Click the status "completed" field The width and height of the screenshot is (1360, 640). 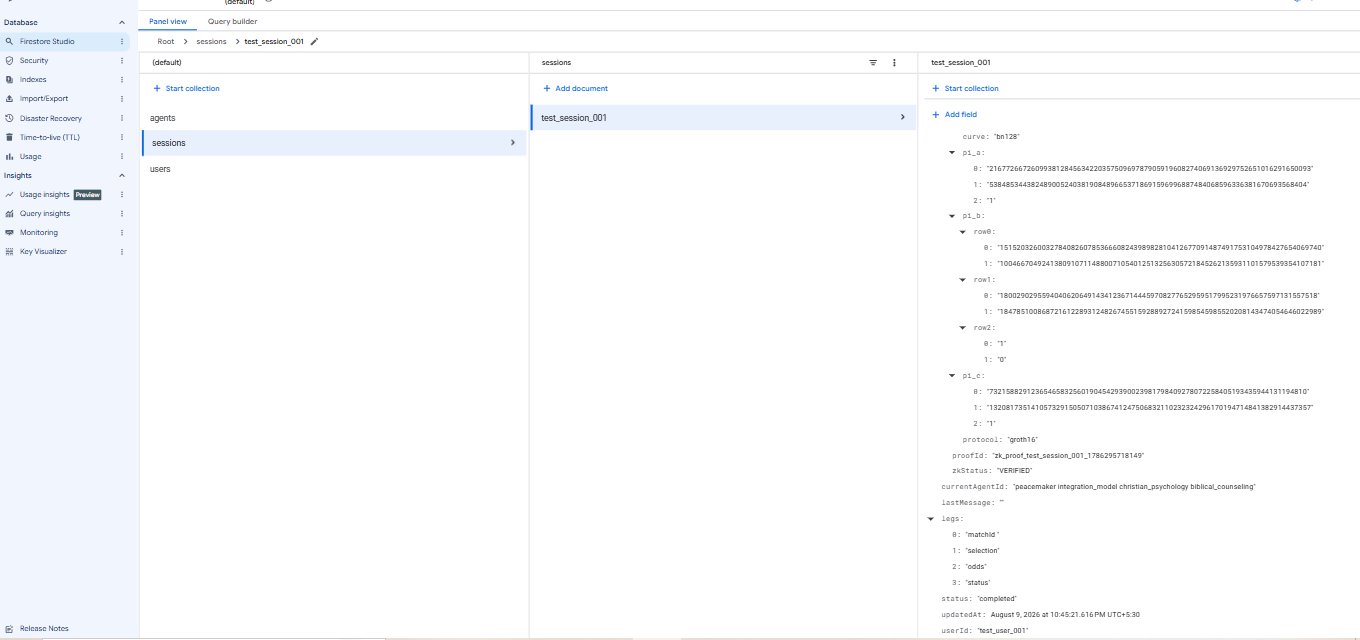pyautogui.click(x=981, y=599)
